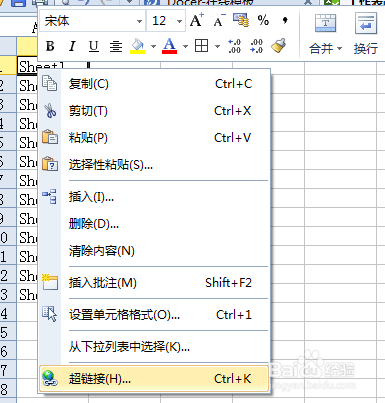The image size is (385, 403).
Task: Decrease decimal places icon
Action: point(256,46)
